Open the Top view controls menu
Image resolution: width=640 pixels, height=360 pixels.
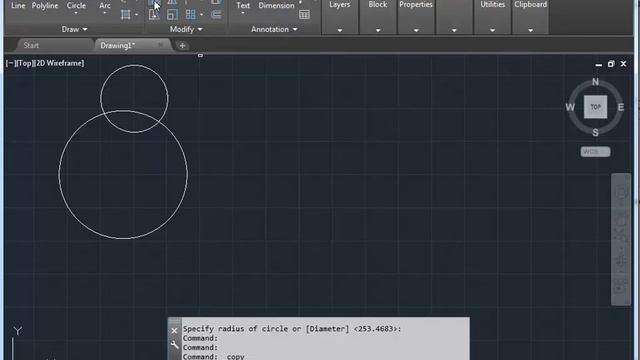pos(24,63)
